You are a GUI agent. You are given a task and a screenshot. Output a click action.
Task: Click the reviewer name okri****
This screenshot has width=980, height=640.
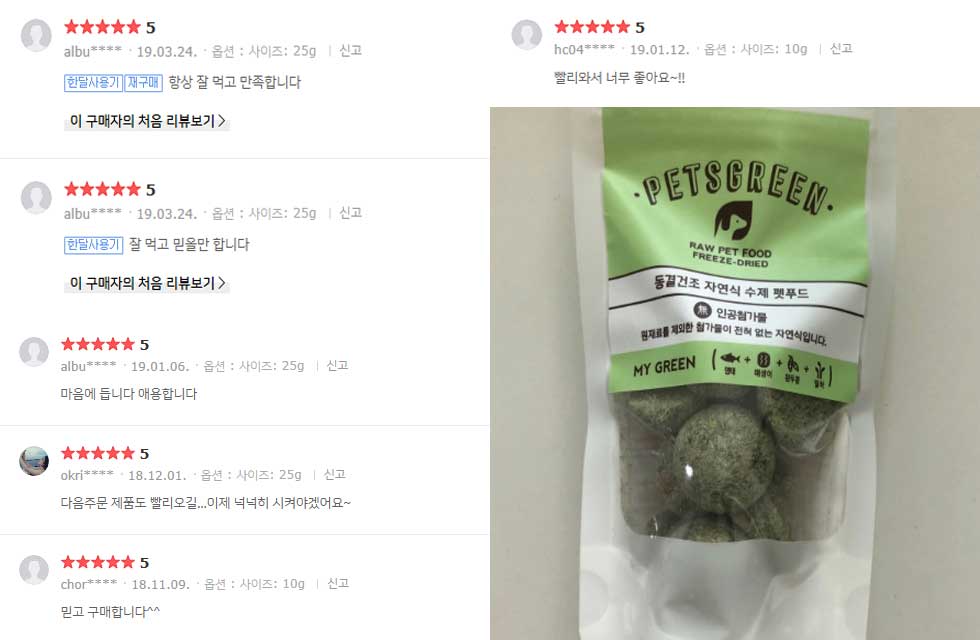click(x=88, y=476)
